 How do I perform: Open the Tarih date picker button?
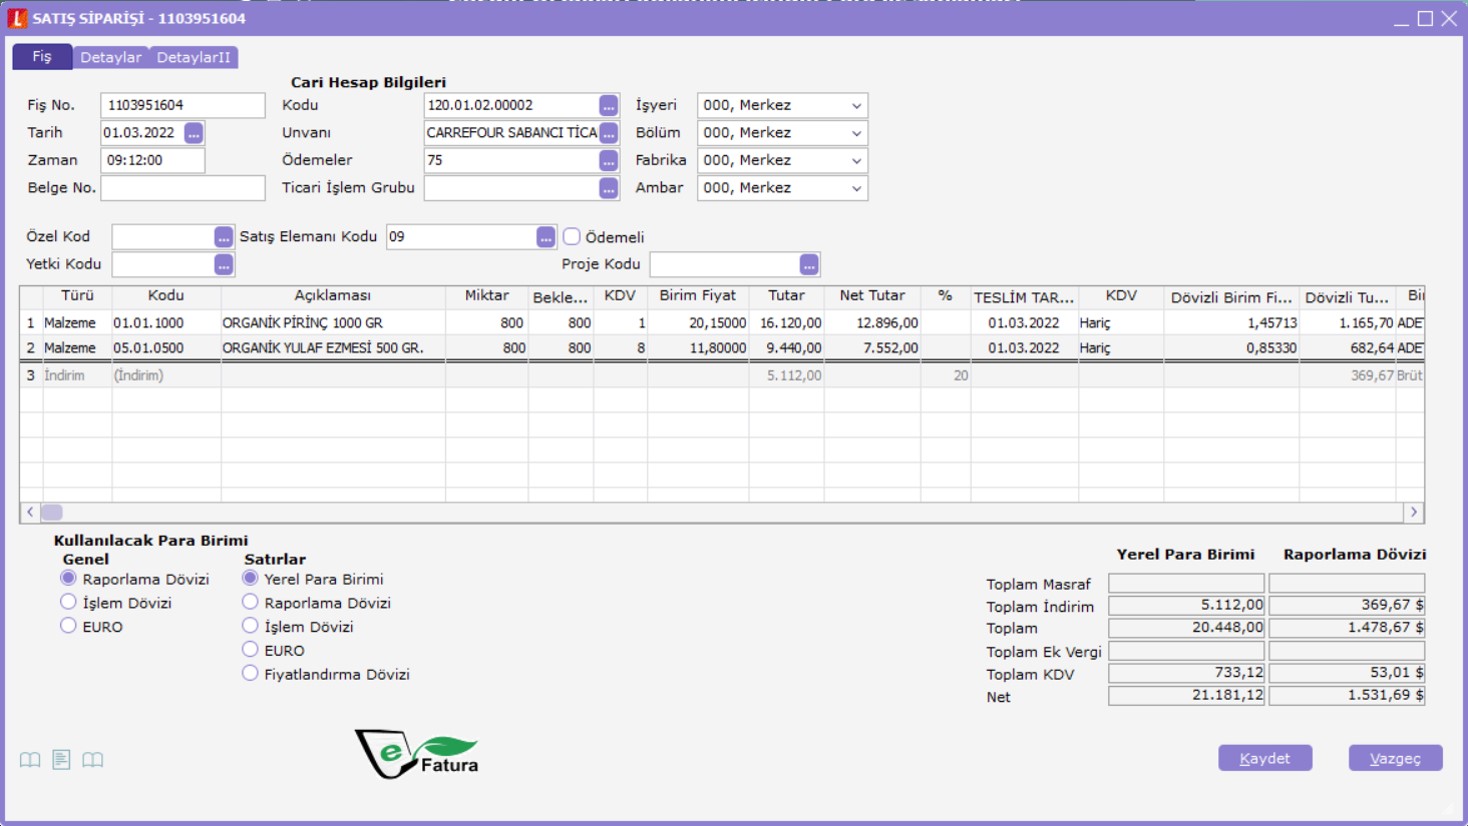[x=194, y=133]
